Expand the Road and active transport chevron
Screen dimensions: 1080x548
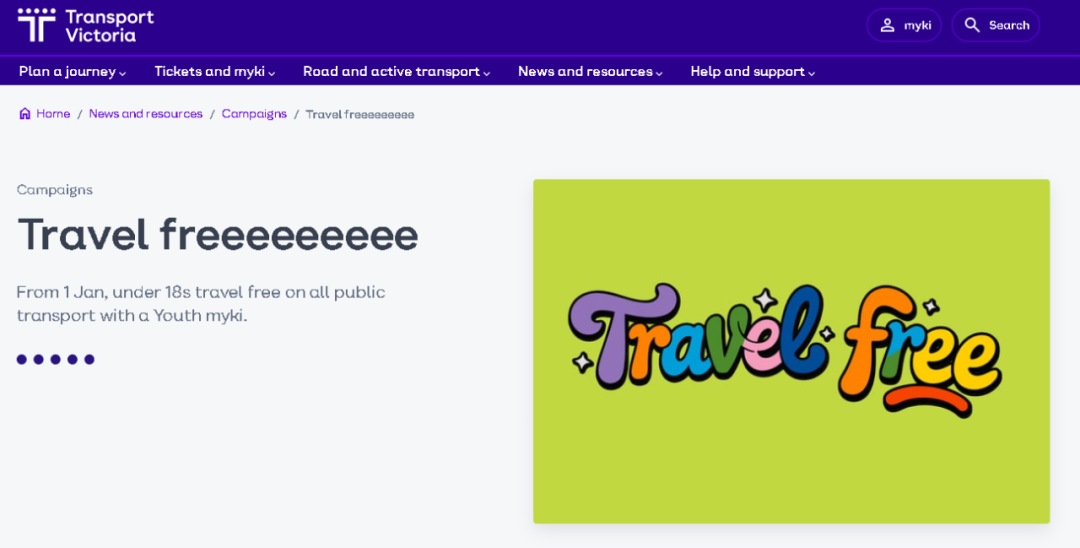tap(487, 73)
